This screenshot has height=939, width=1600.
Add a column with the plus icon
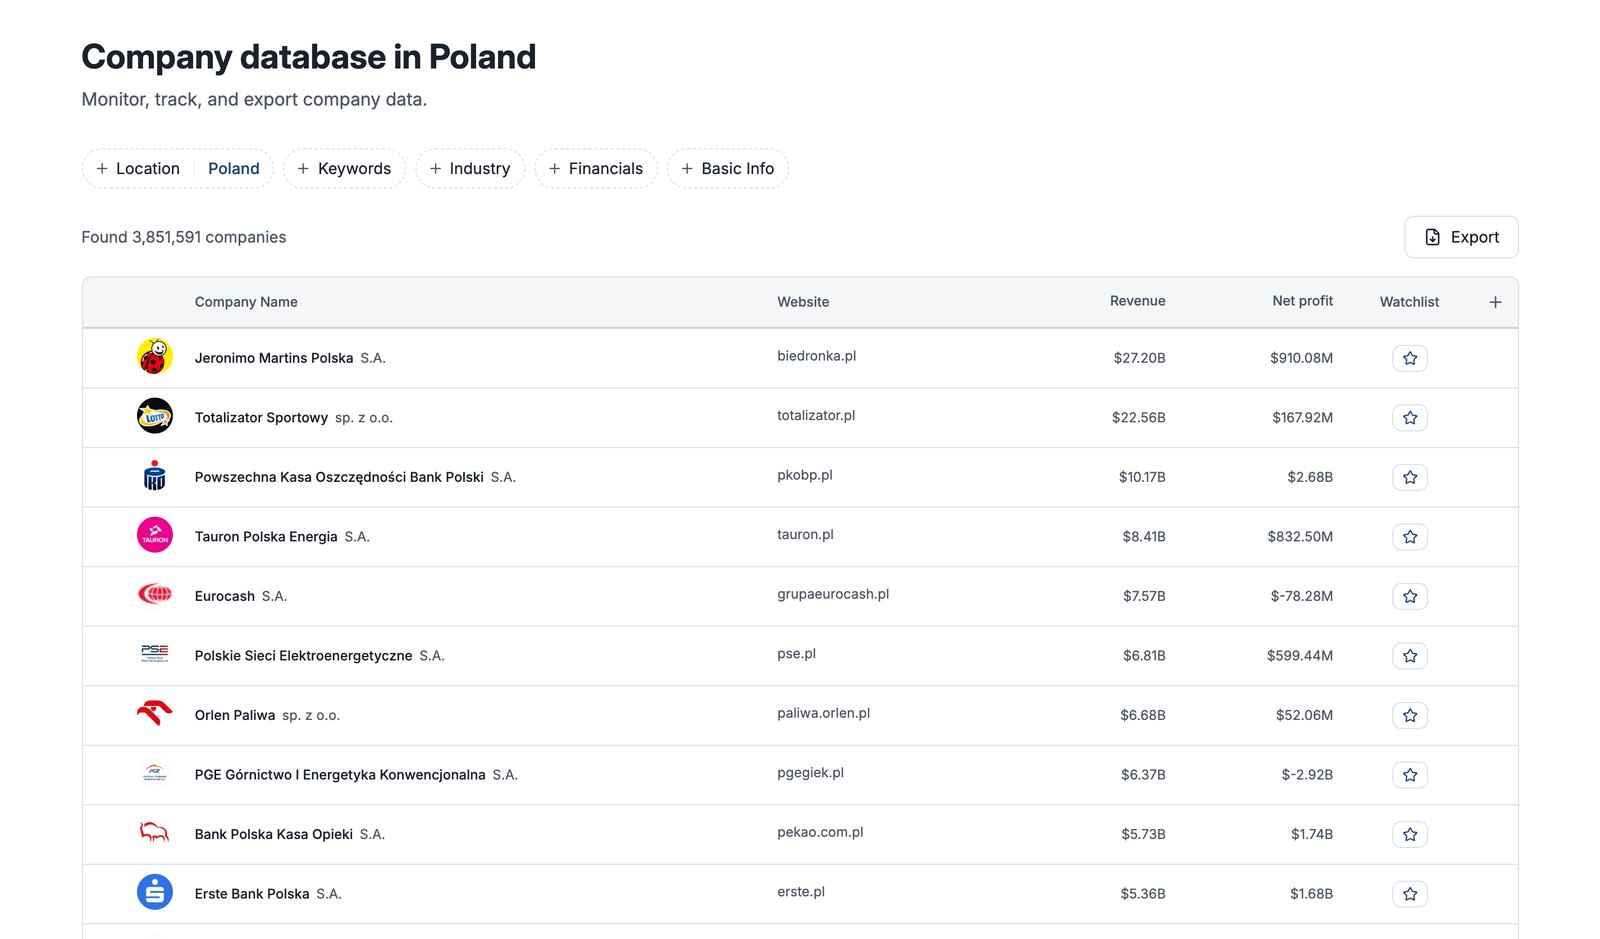(x=1495, y=302)
